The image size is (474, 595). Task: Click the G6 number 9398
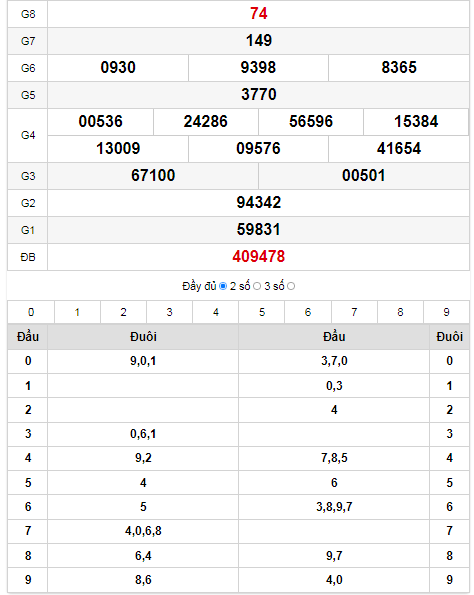[x=258, y=68]
